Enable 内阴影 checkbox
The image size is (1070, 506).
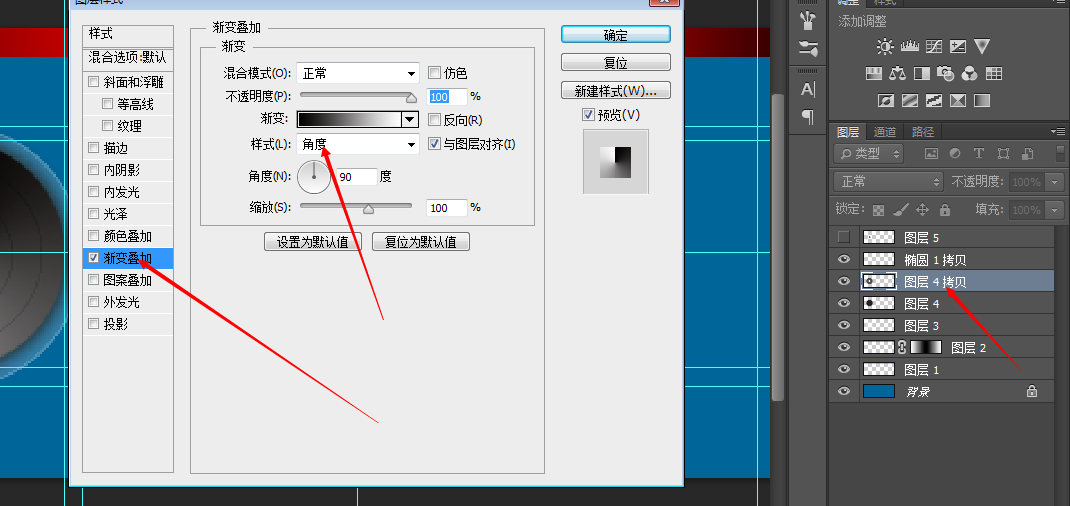[94, 170]
